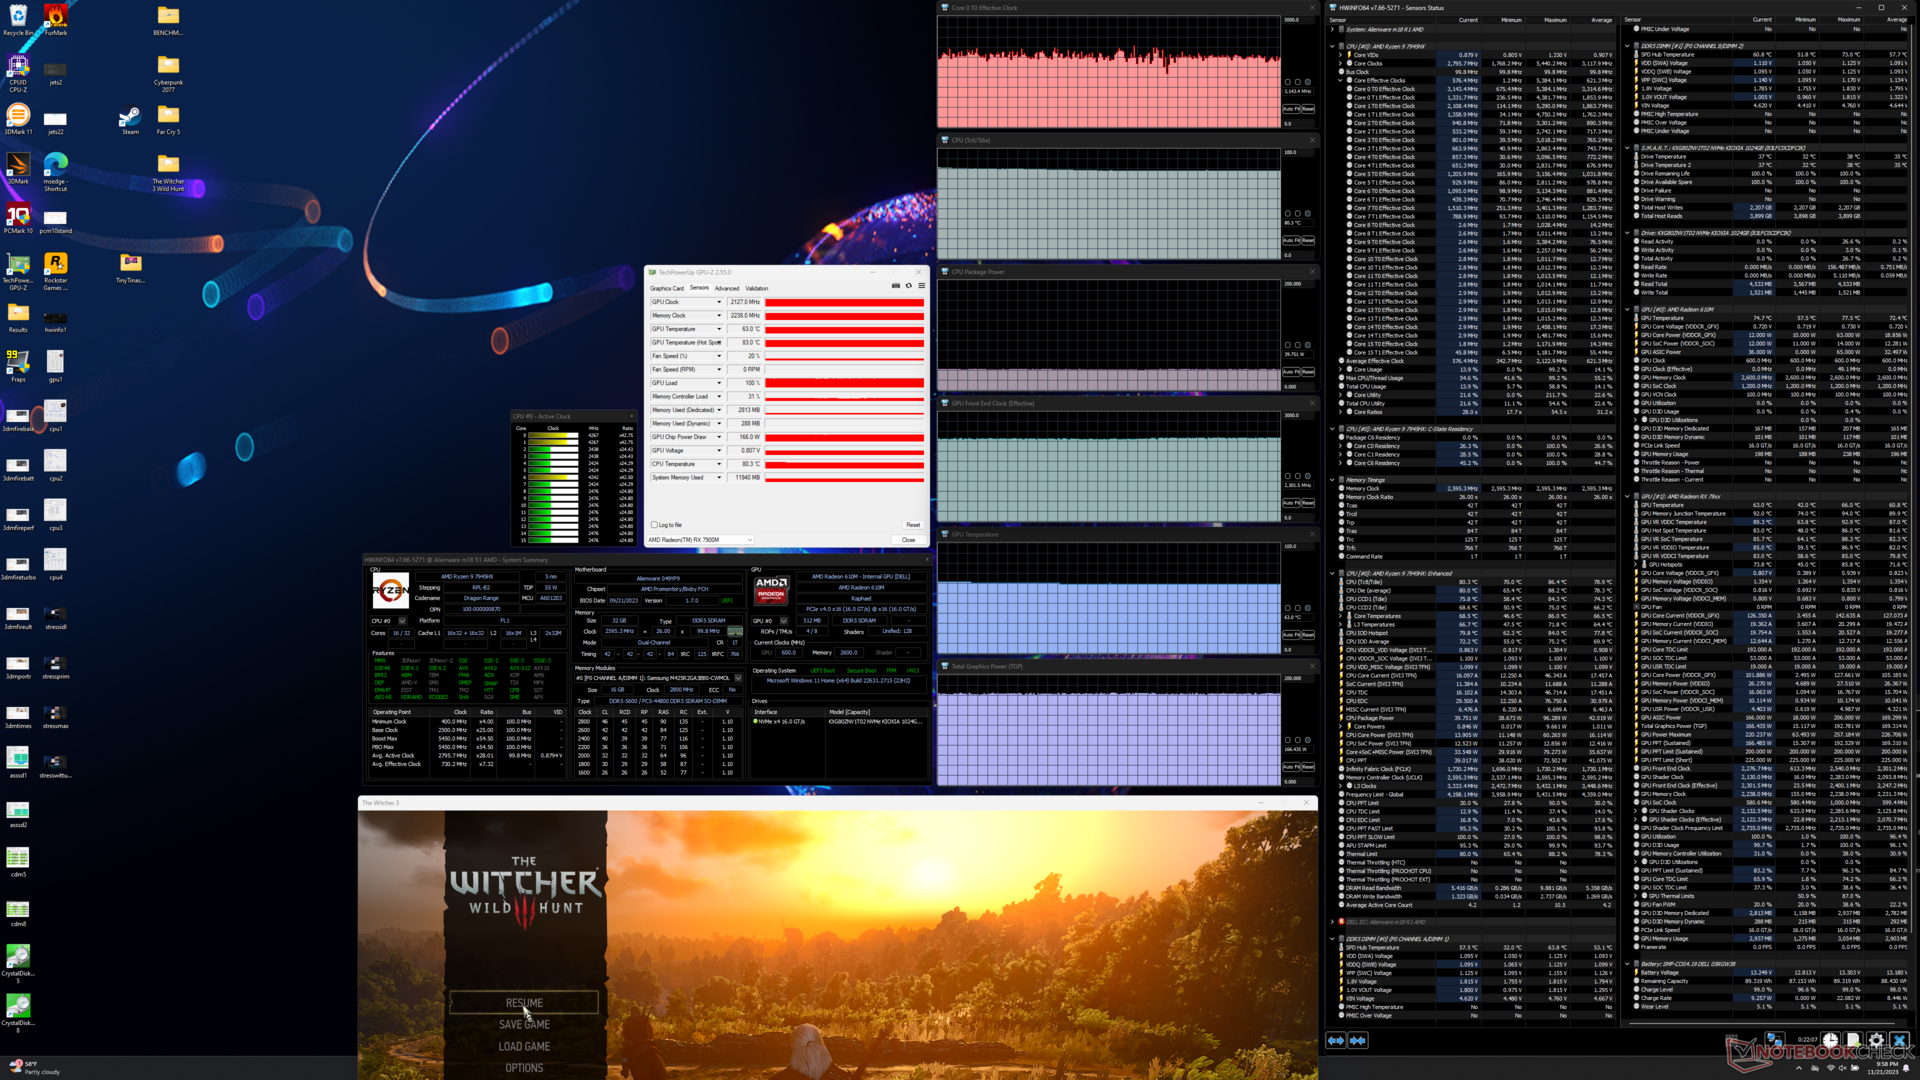Click HWiNFO log-to-file document icon
Screen dimensions: 1920x1080
[x=1853, y=1041]
